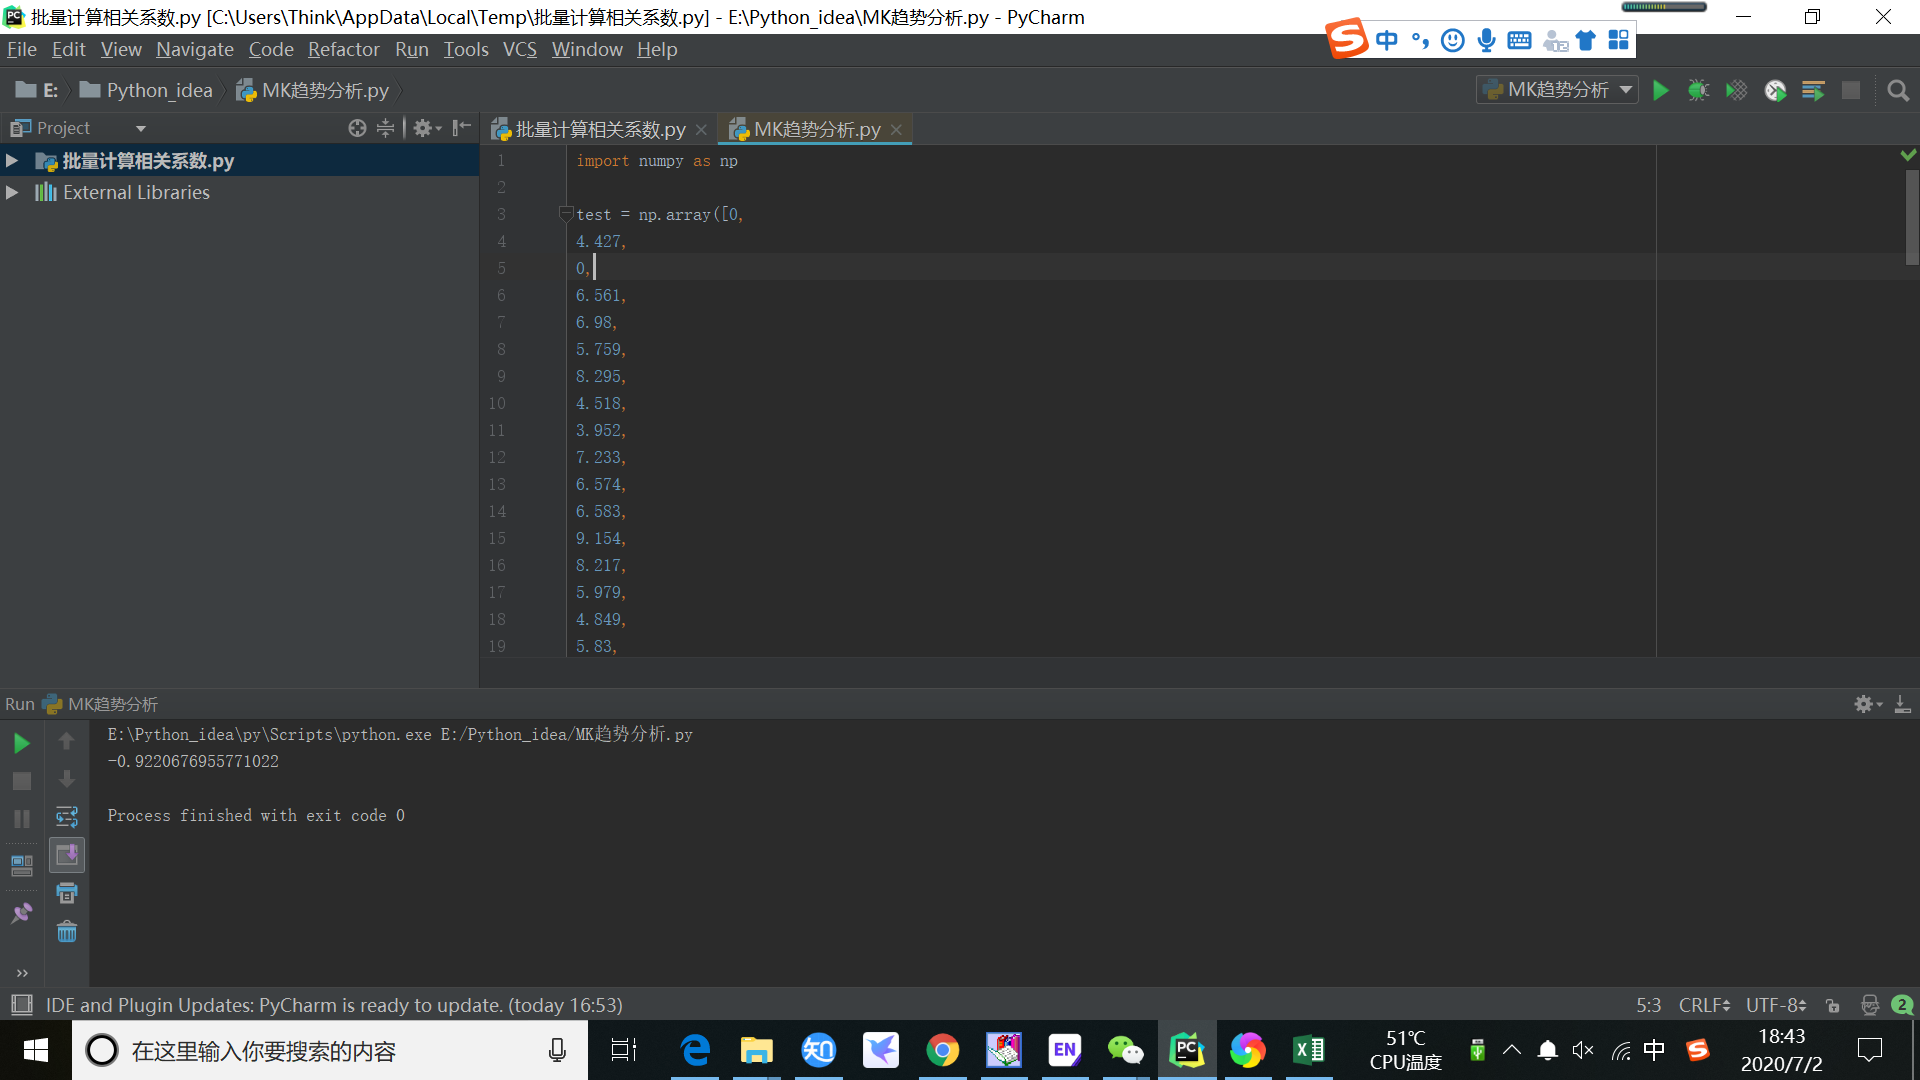Viewport: 1920px width, 1080px height.
Task: Open the Refactor menu
Action: (343, 49)
